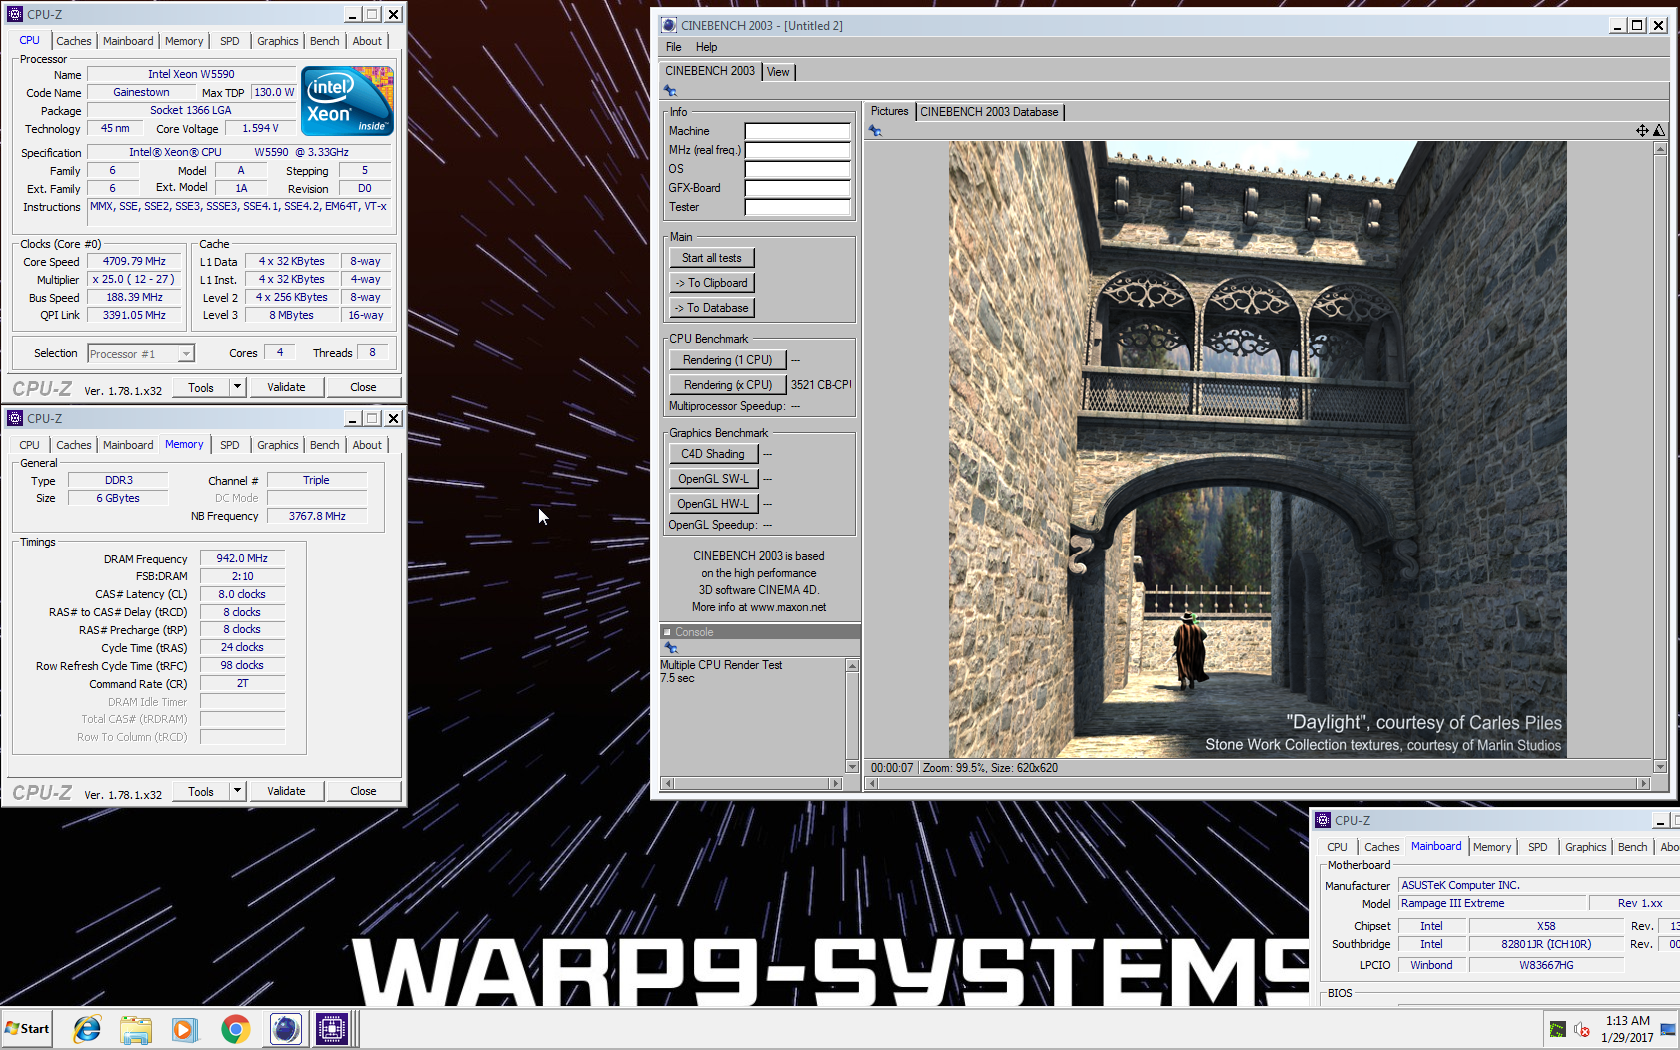Click the move cross icon in picture viewer

pyautogui.click(x=1642, y=131)
